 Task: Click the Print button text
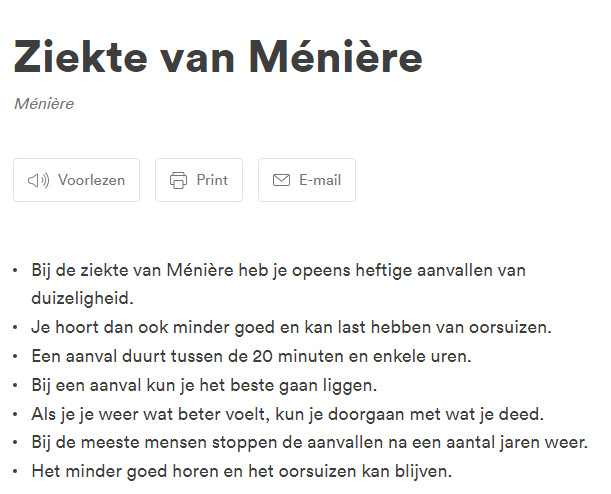(x=212, y=181)
